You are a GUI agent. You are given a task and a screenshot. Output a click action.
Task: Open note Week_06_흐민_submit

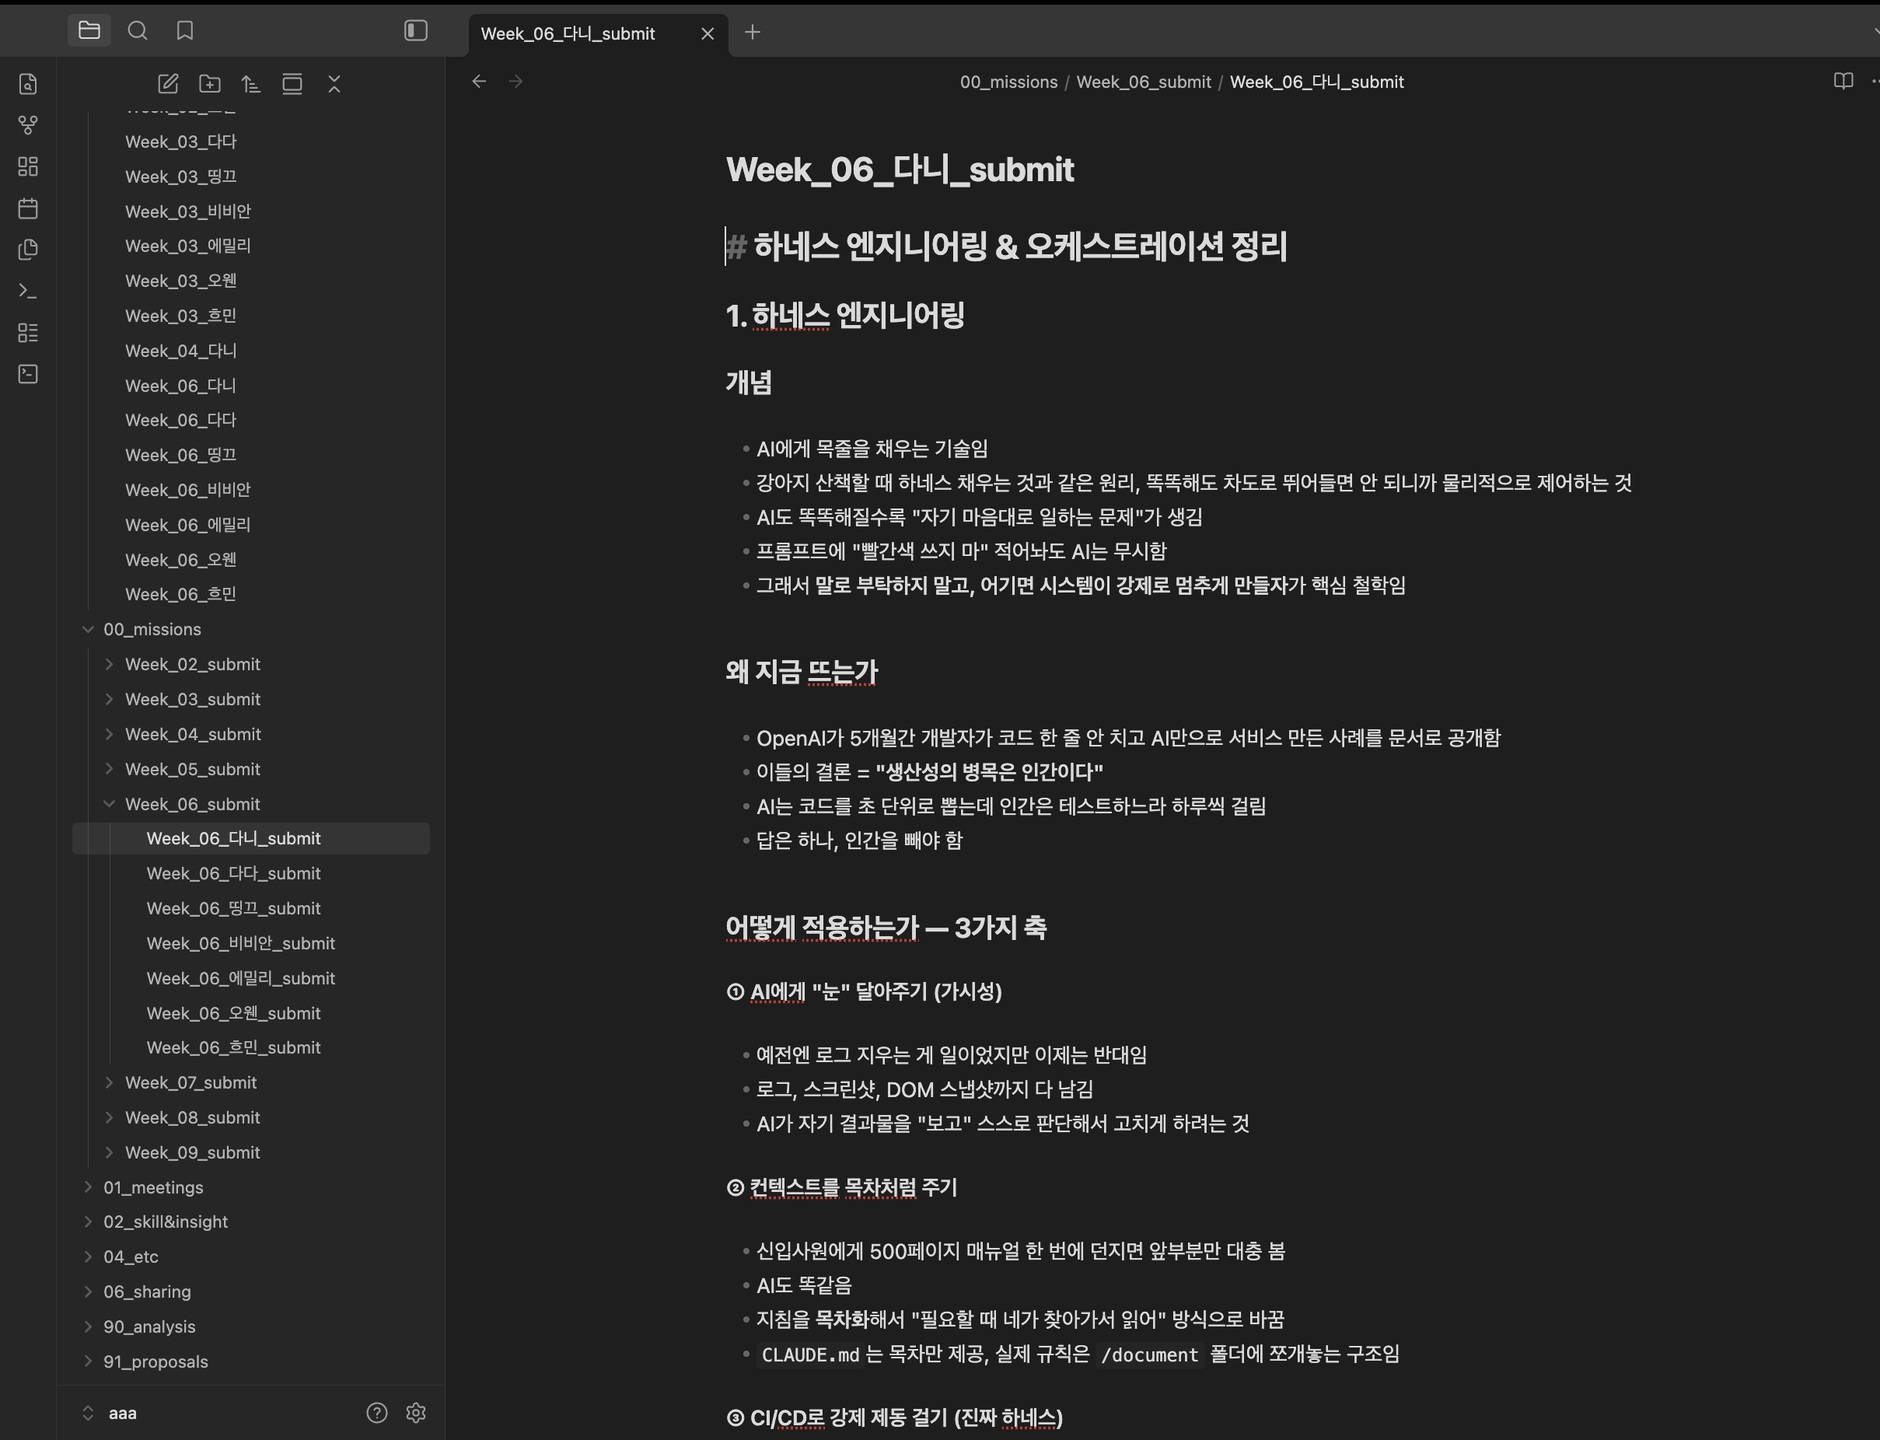click(x=233, y=1047)
